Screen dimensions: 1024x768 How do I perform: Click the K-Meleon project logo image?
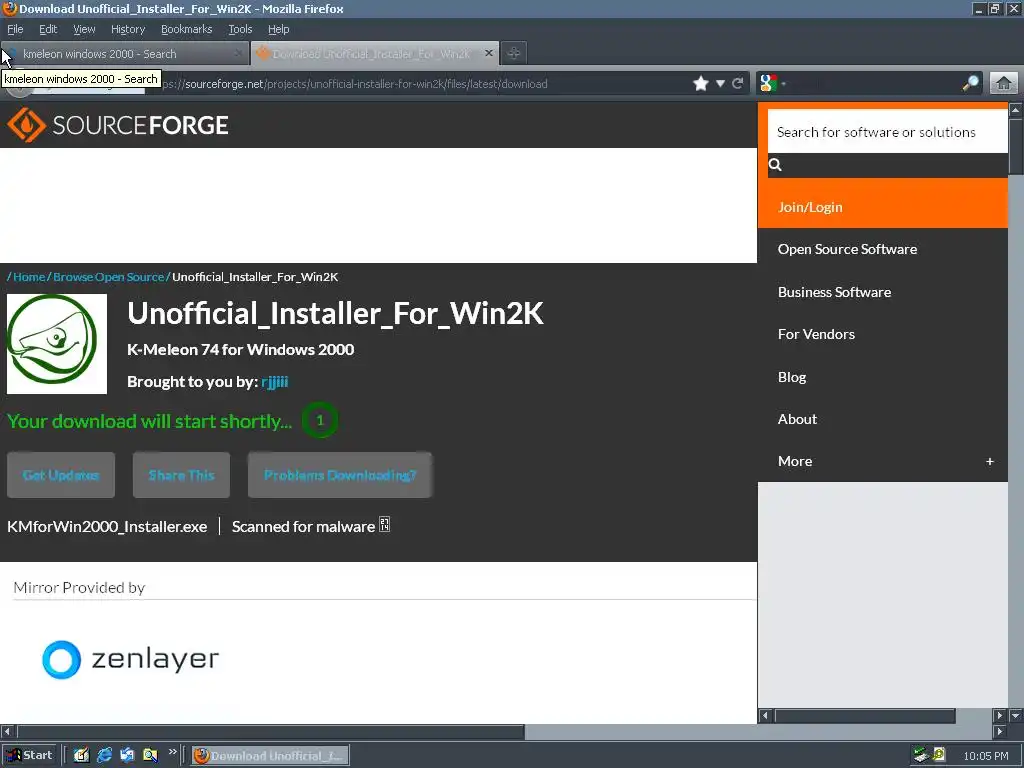[x=57, y=344]
